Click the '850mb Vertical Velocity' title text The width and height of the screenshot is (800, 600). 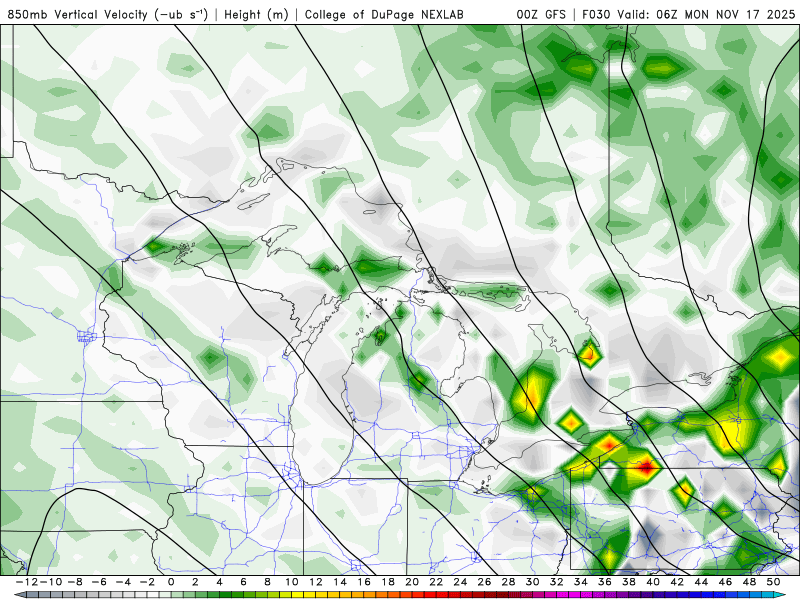[77, 14]
